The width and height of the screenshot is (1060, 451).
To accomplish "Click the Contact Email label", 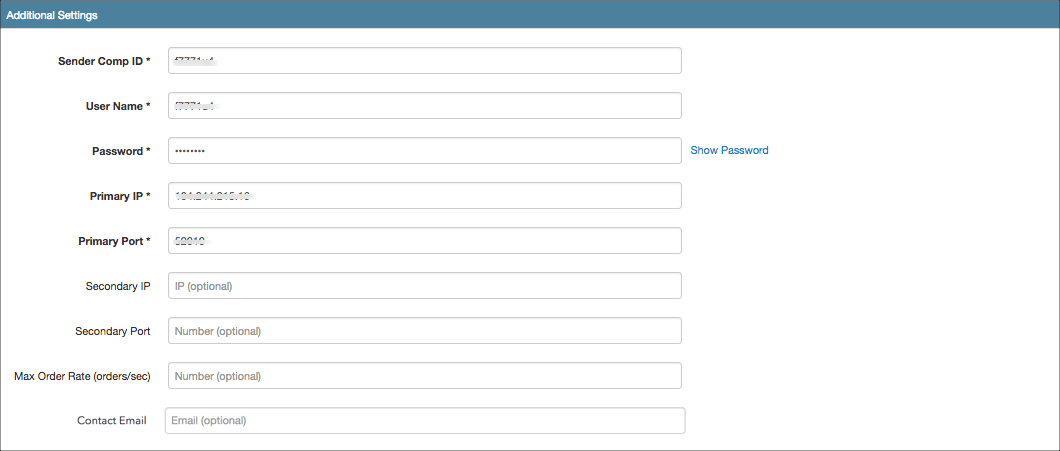I will [x=112, y=421].
